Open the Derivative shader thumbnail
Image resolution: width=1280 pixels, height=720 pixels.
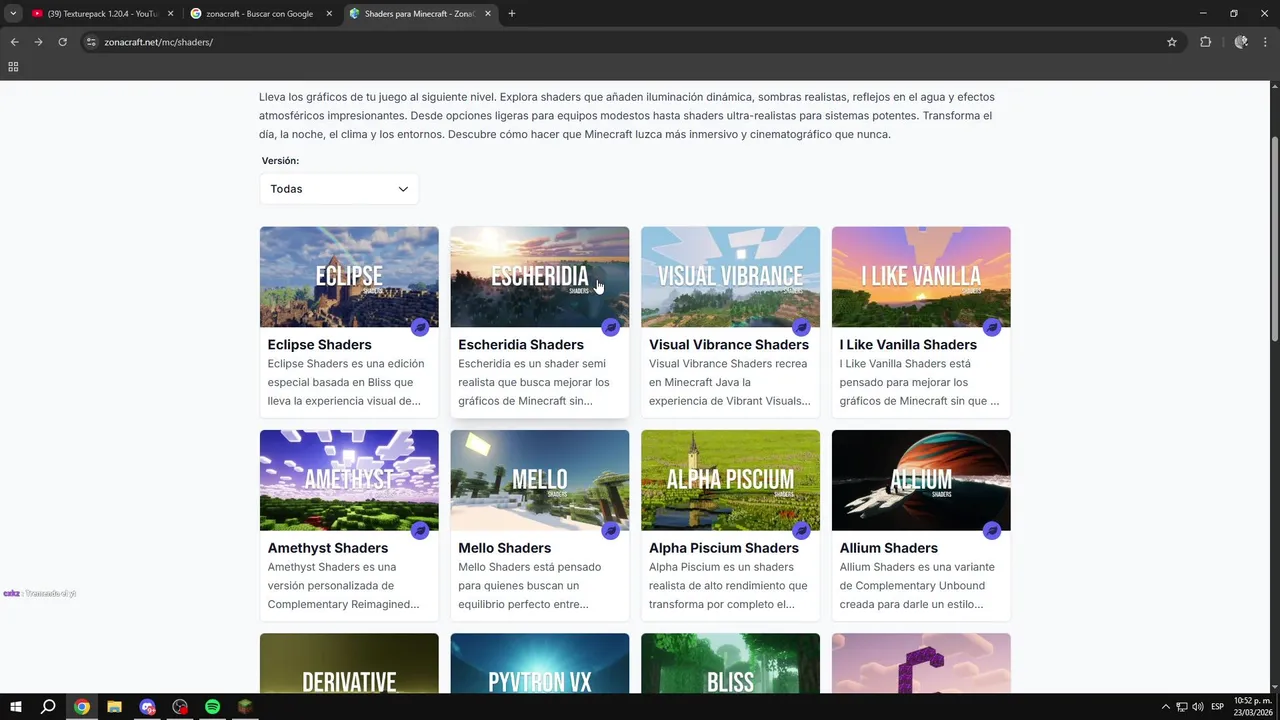(x=349, y=663)
